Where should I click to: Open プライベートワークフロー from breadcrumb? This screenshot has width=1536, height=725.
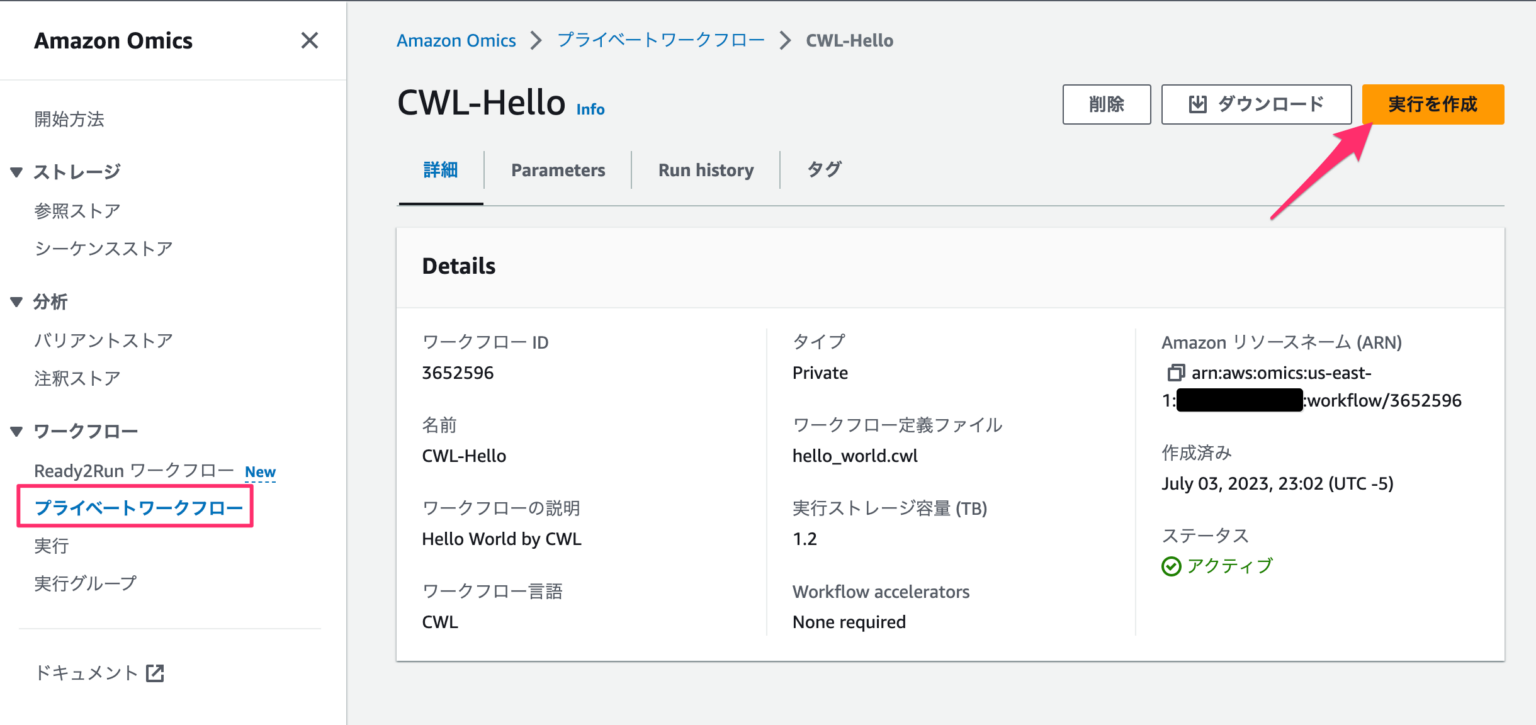pos(660,40)
